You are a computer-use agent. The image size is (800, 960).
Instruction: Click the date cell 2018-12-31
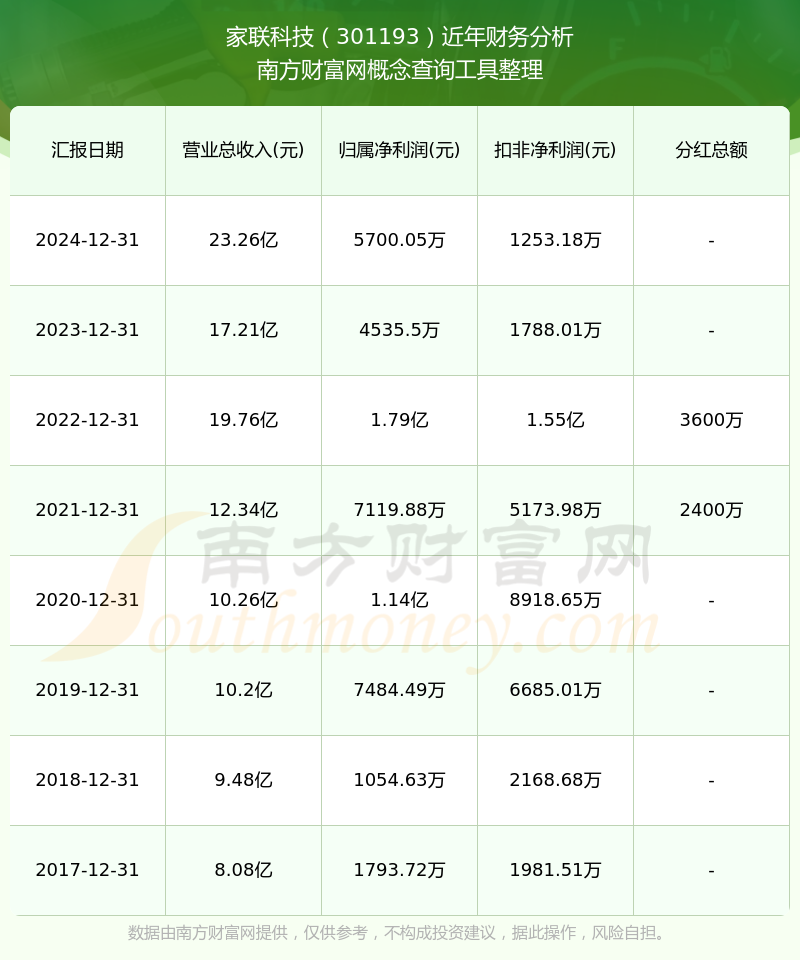coord(88,780)
